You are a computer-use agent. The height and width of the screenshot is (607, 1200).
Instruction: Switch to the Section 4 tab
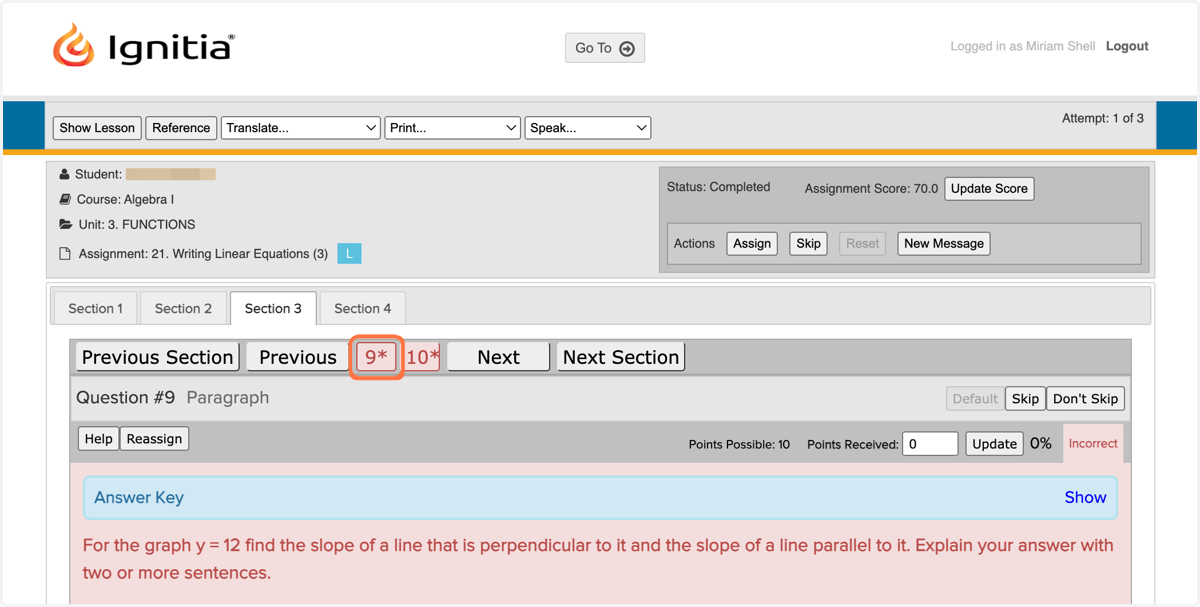(363, 308)
